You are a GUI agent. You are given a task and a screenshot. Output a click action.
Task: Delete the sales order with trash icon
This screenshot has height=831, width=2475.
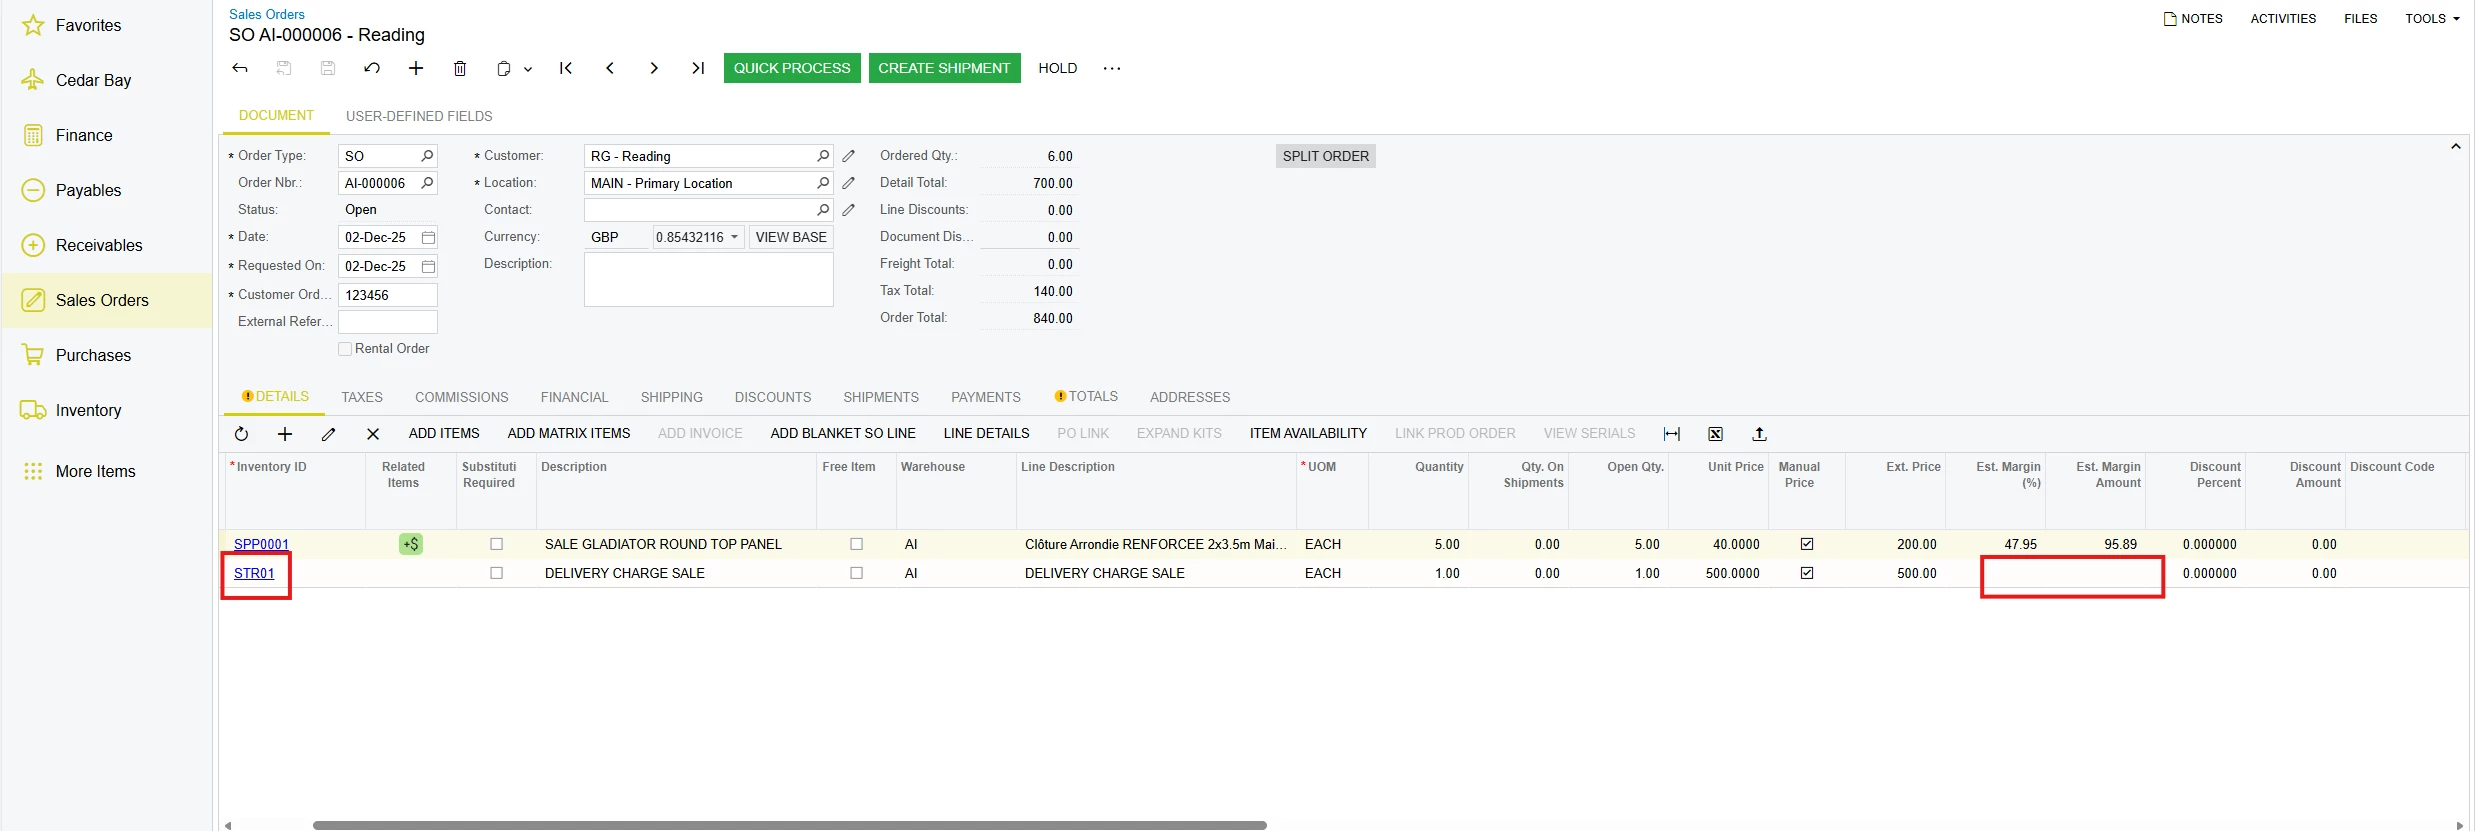(x=460, y=68)
